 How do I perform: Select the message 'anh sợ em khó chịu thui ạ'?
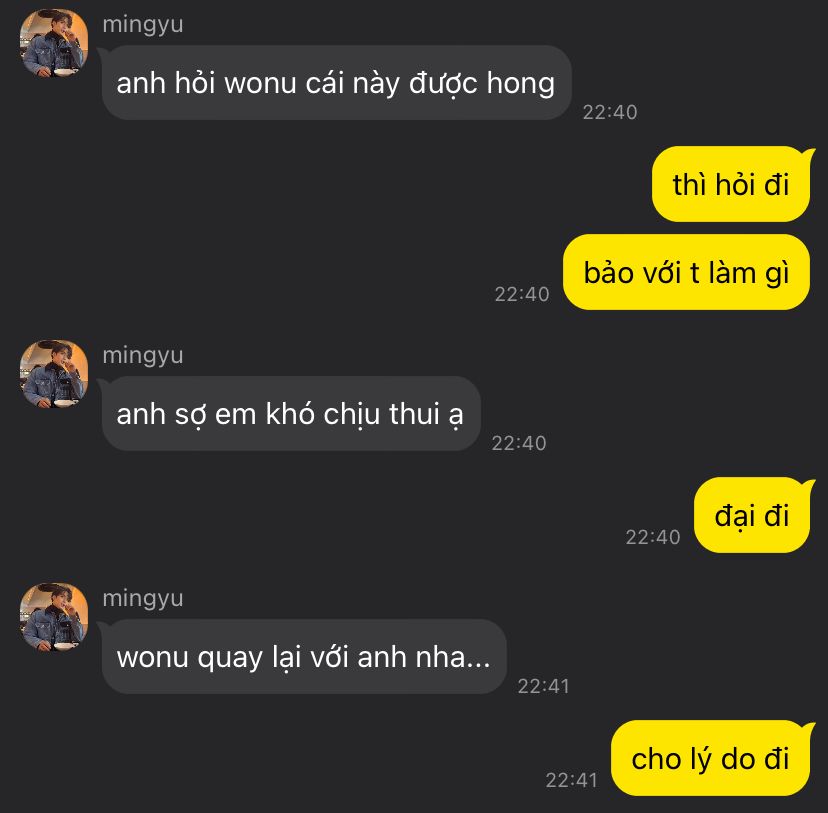[291, 414]
